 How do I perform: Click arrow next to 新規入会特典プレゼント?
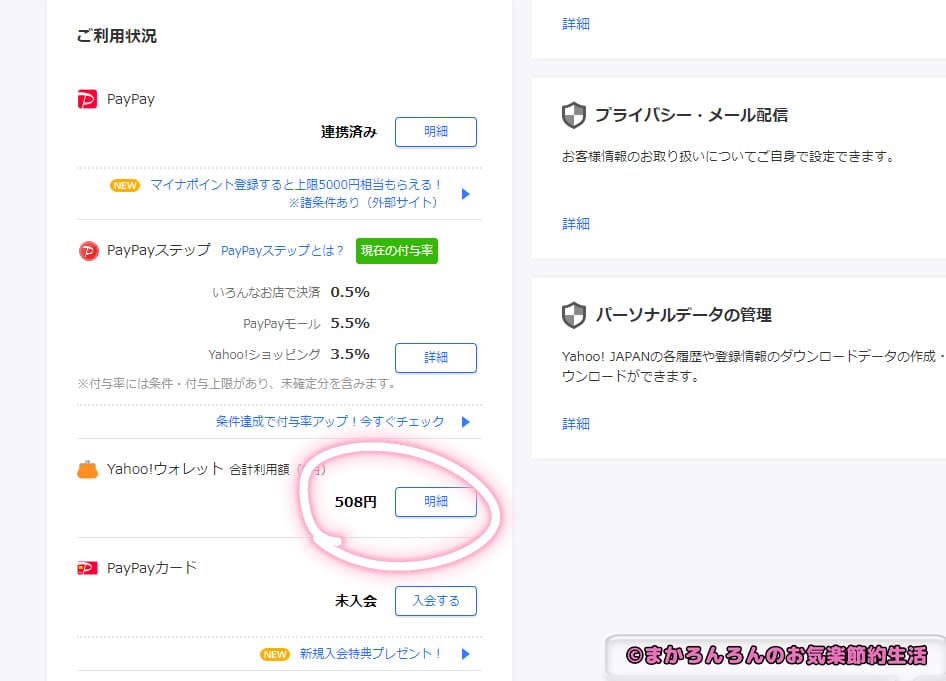(465, 654)
